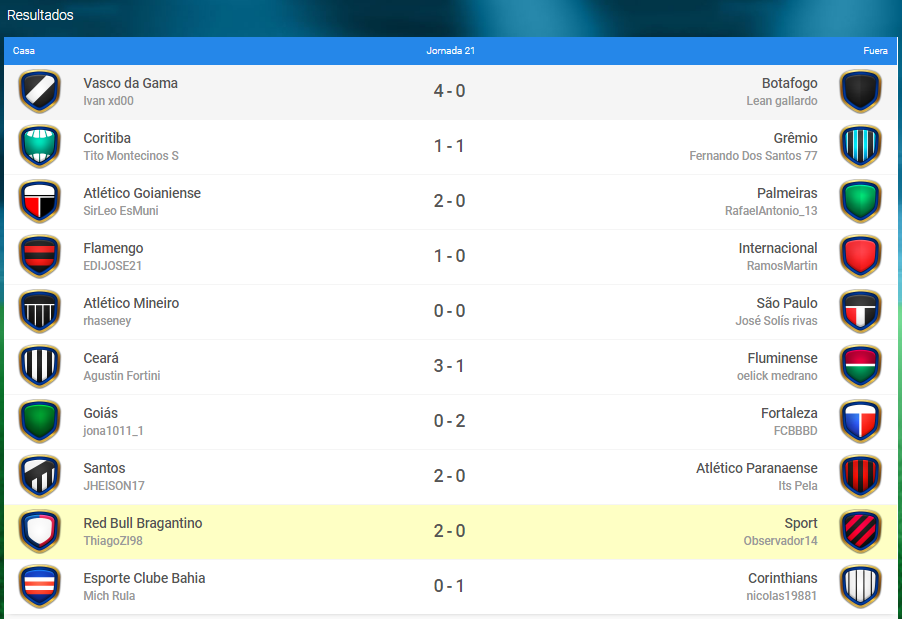Open the Corinthians white striped crest
Viewport: 902px width, 619px height.
(861, 587)
